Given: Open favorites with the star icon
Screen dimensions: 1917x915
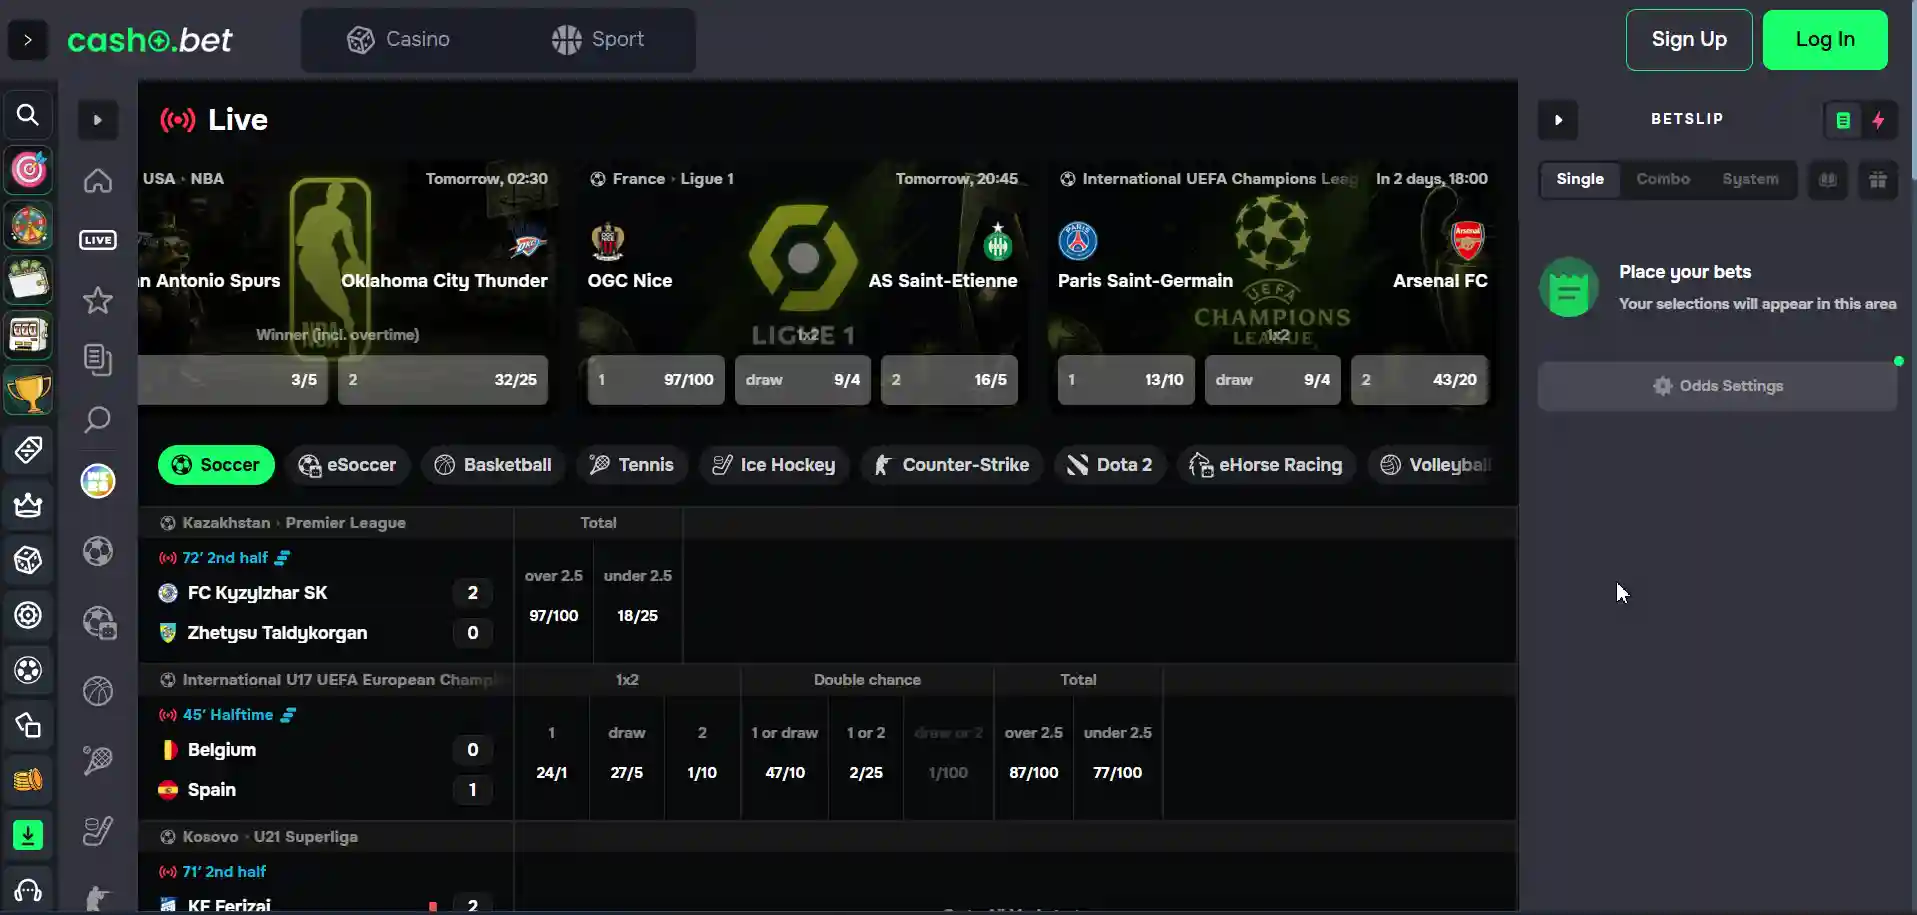Looking at the screenshot, I should point(98,300).
